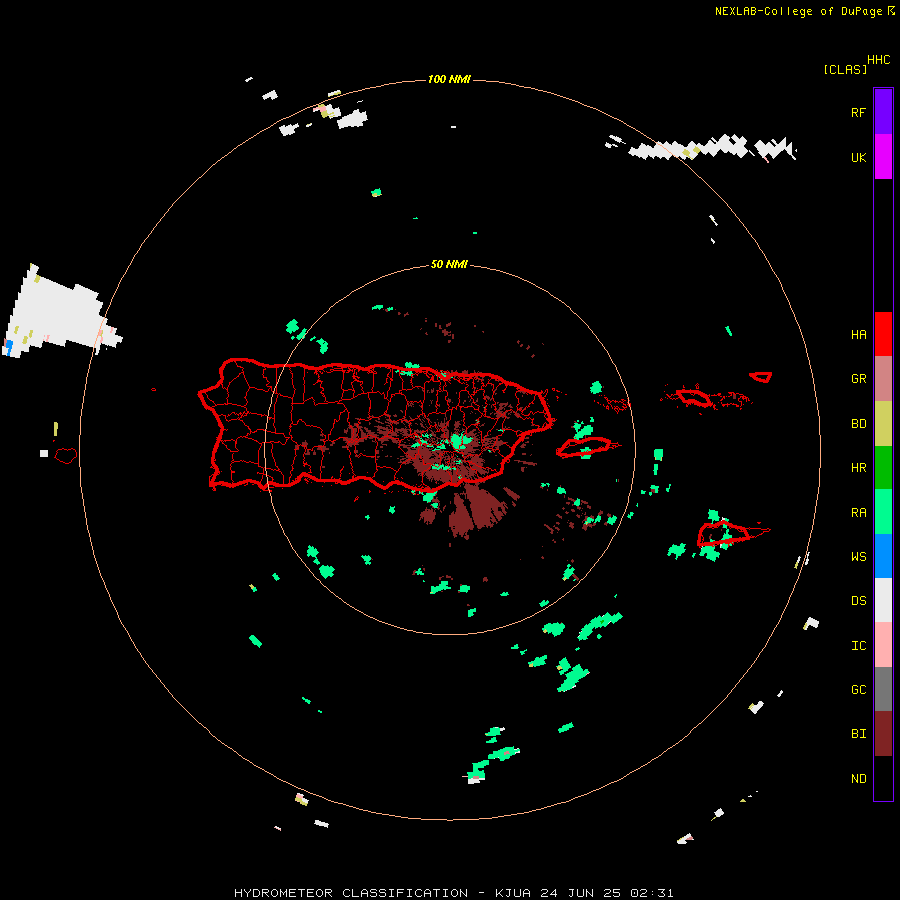900x900 pixels.
Task: Click the 'KJUA' radar site identifier
Action: 513,893
